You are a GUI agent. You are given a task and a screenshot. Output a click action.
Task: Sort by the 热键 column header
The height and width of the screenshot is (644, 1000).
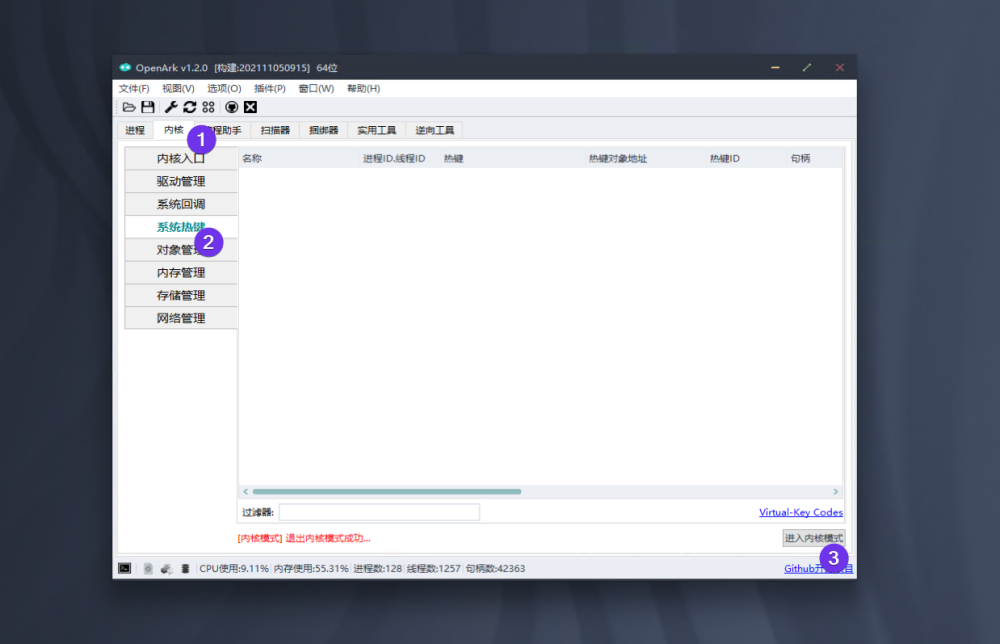(513, 158)
